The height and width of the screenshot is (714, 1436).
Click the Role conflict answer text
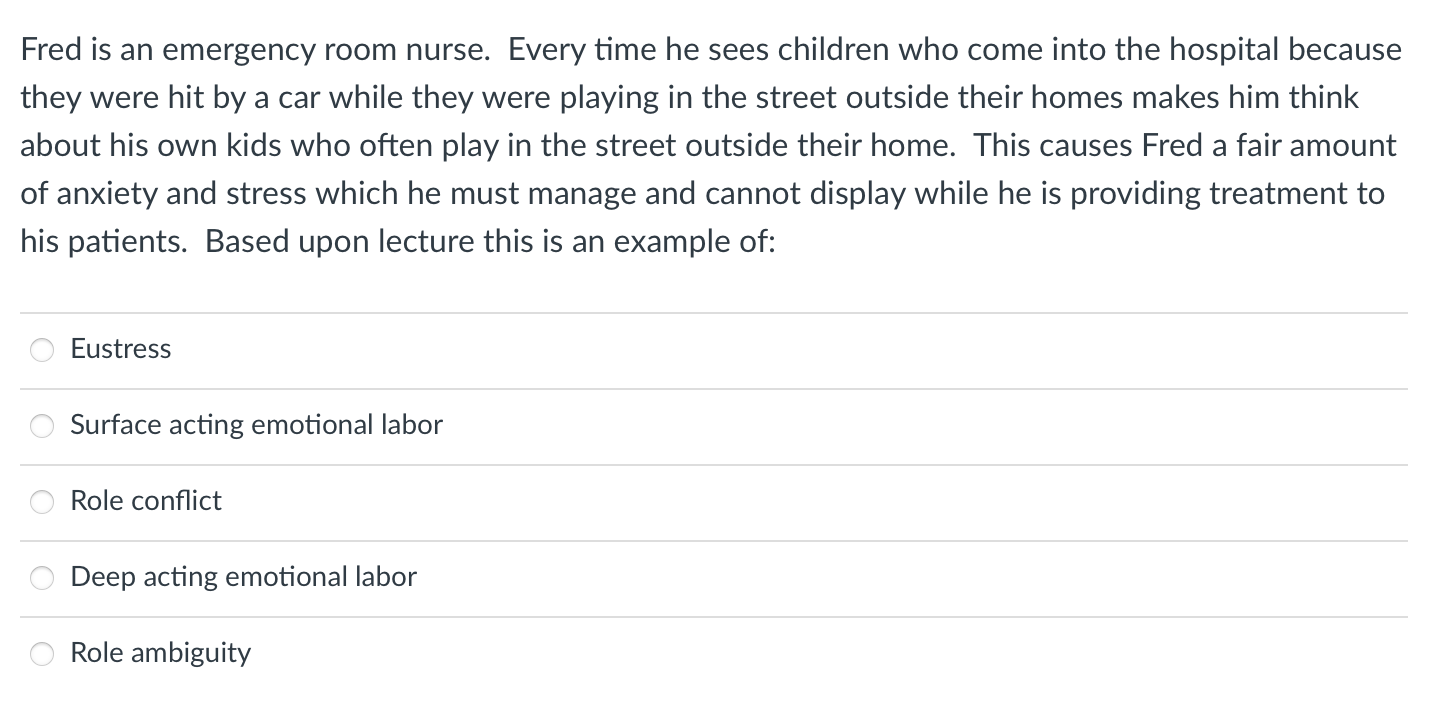pyautogui.click(x=146, y=501)
